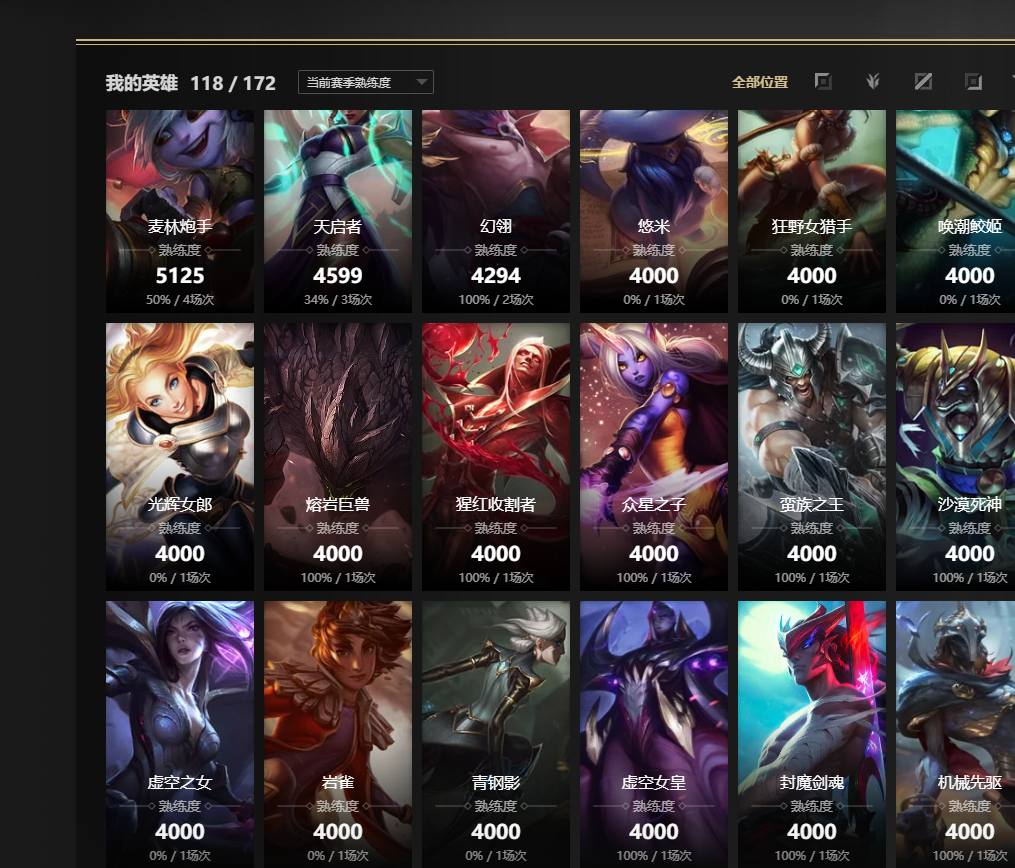Select the 悠米 champion portrait
The image size is (1015, 868).
coord(654,211)
